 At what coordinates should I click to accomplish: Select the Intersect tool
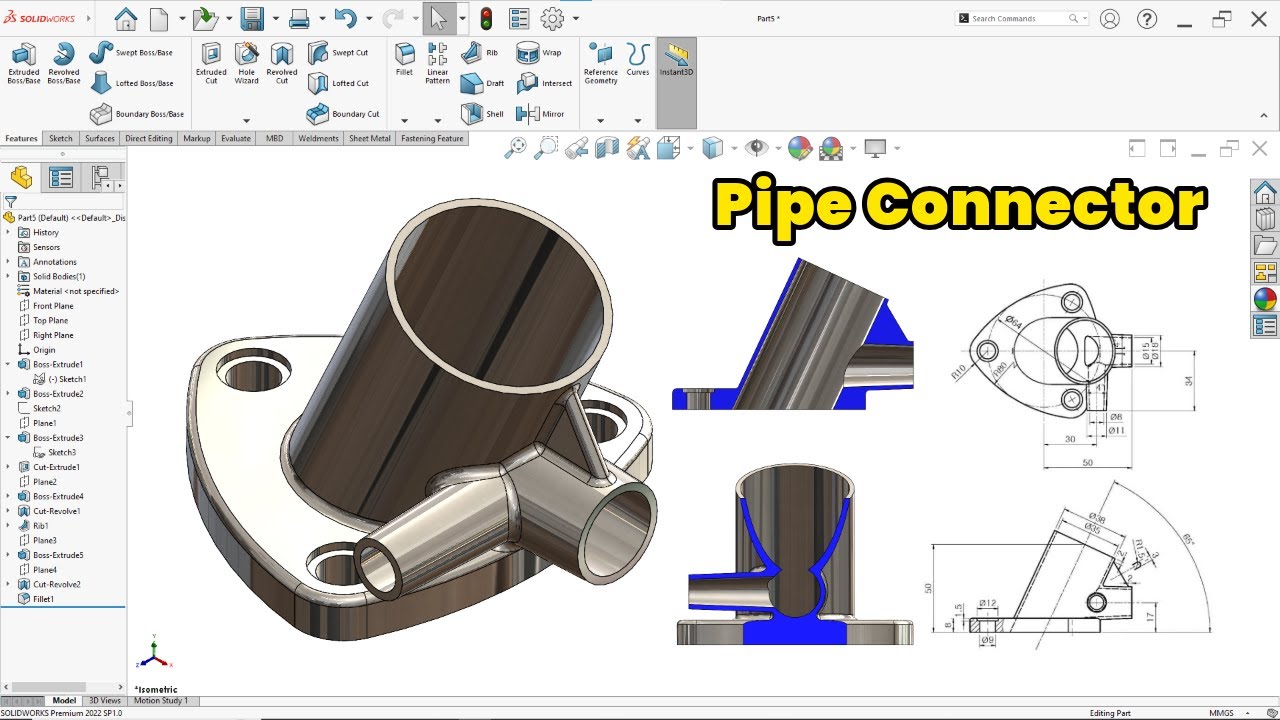[543, 83]
